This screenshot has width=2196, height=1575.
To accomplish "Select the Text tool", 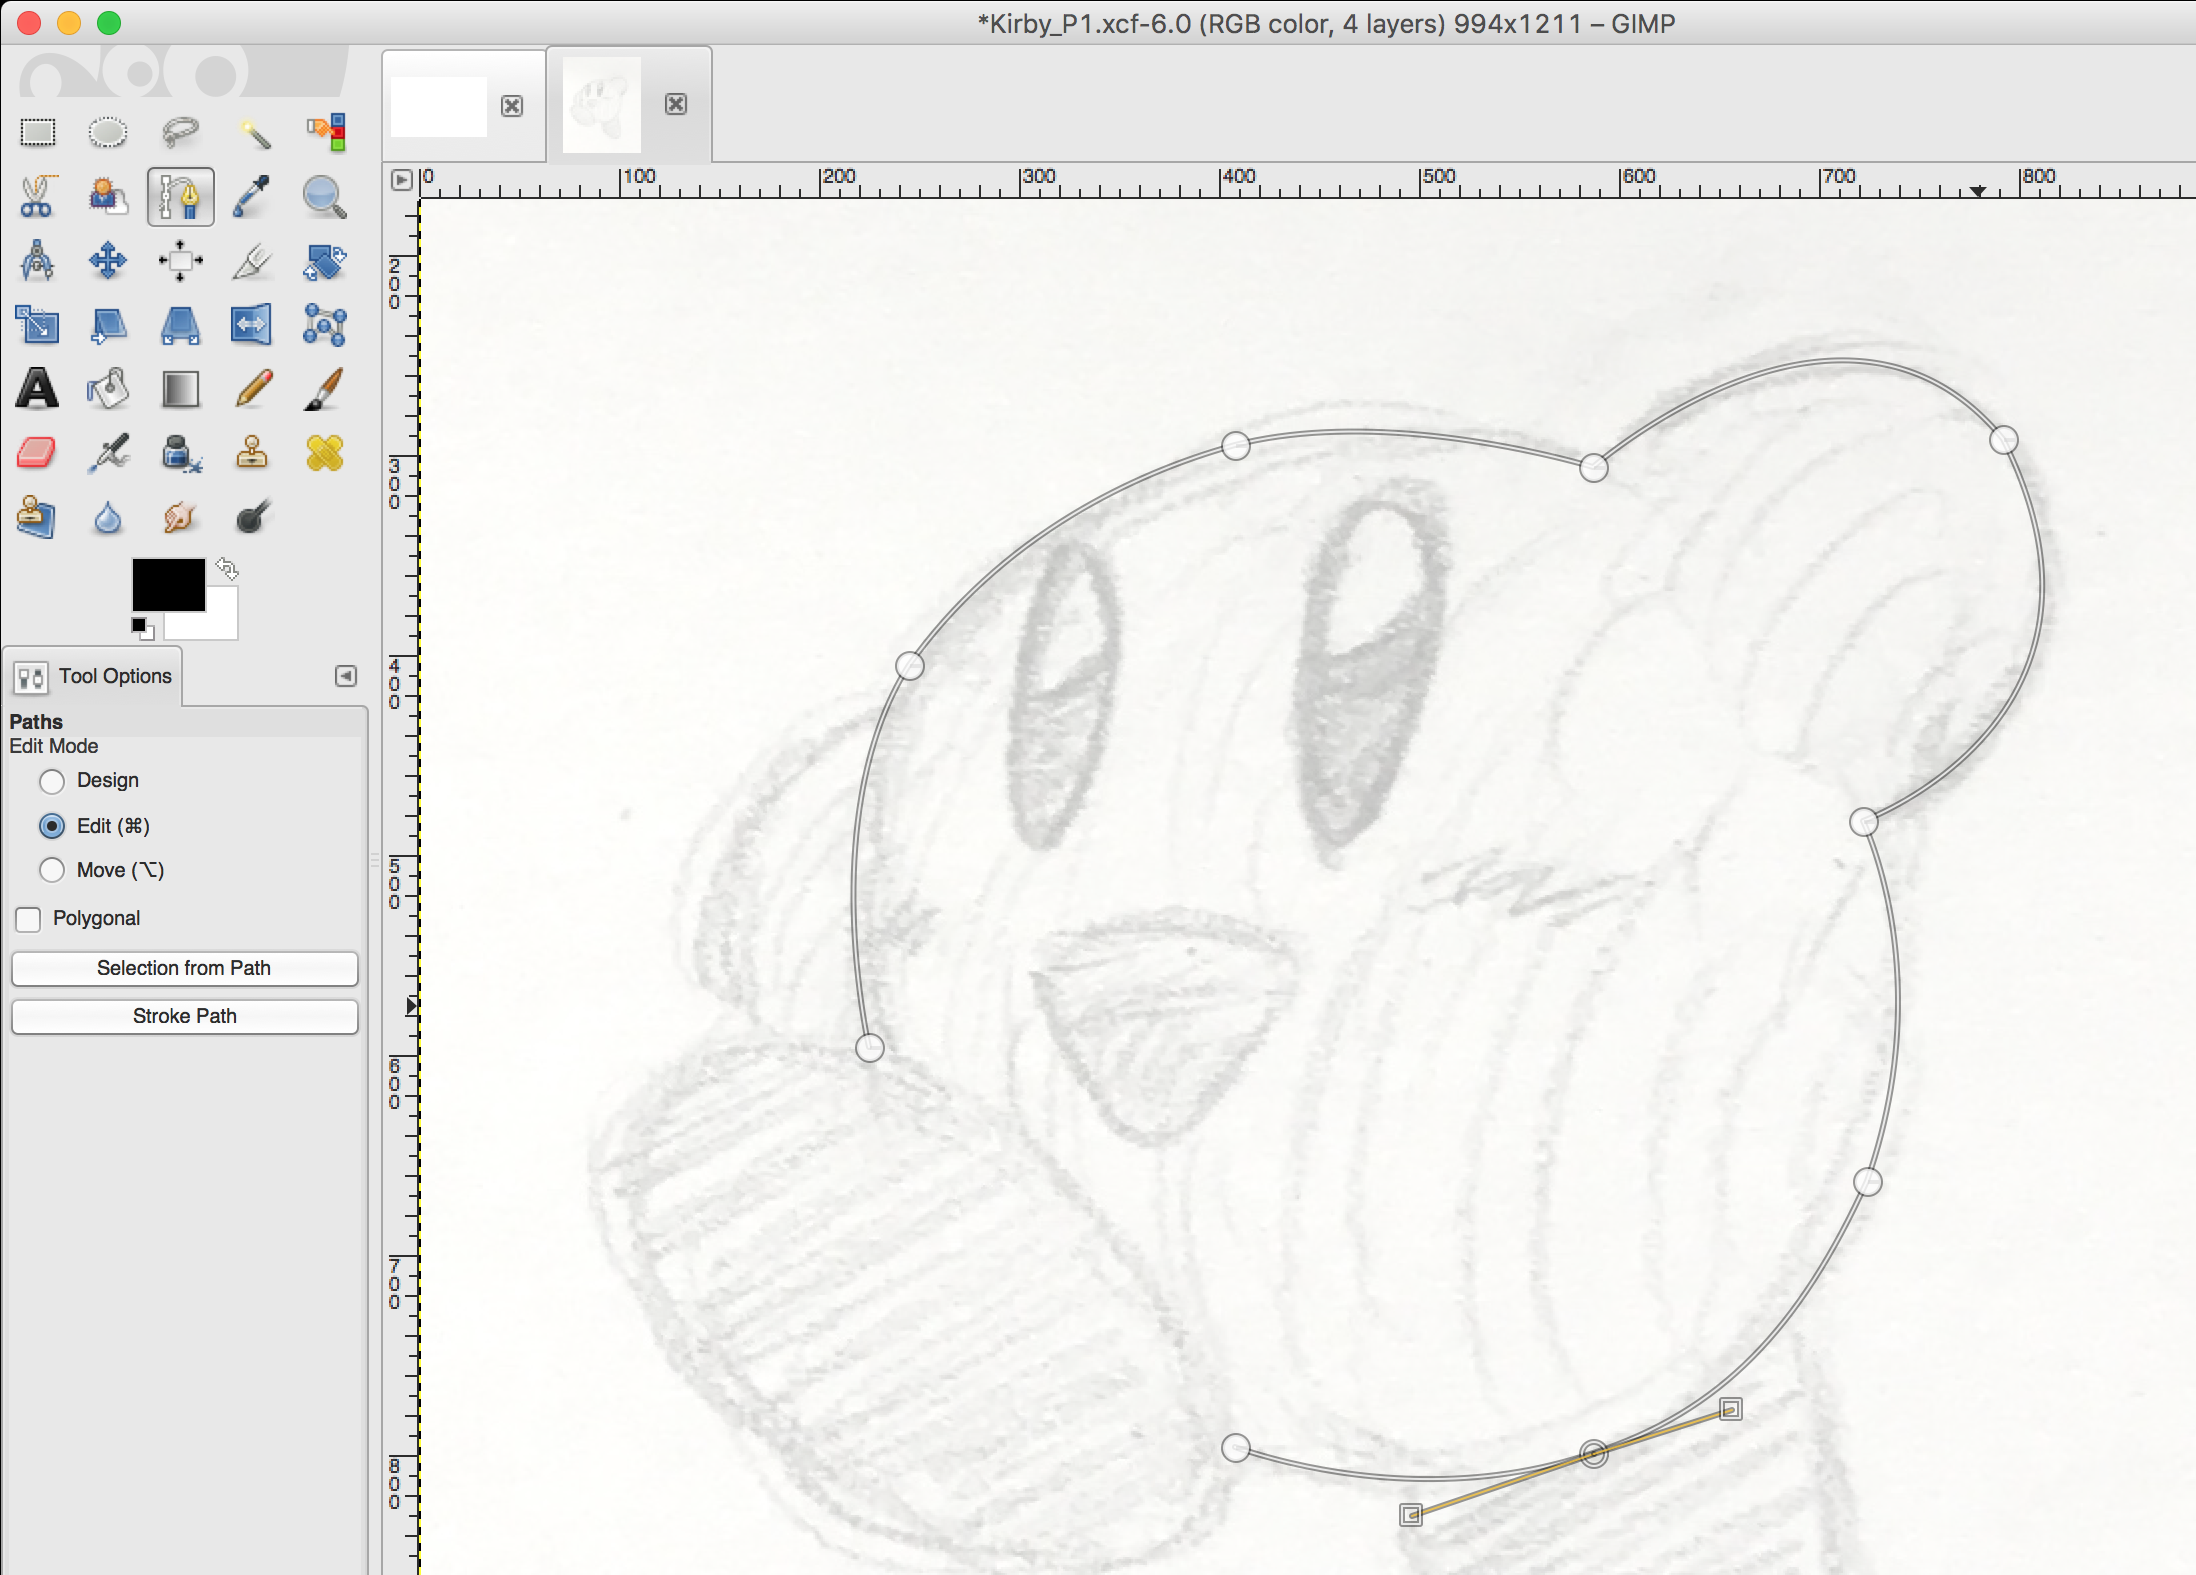I will click(38, 389).
